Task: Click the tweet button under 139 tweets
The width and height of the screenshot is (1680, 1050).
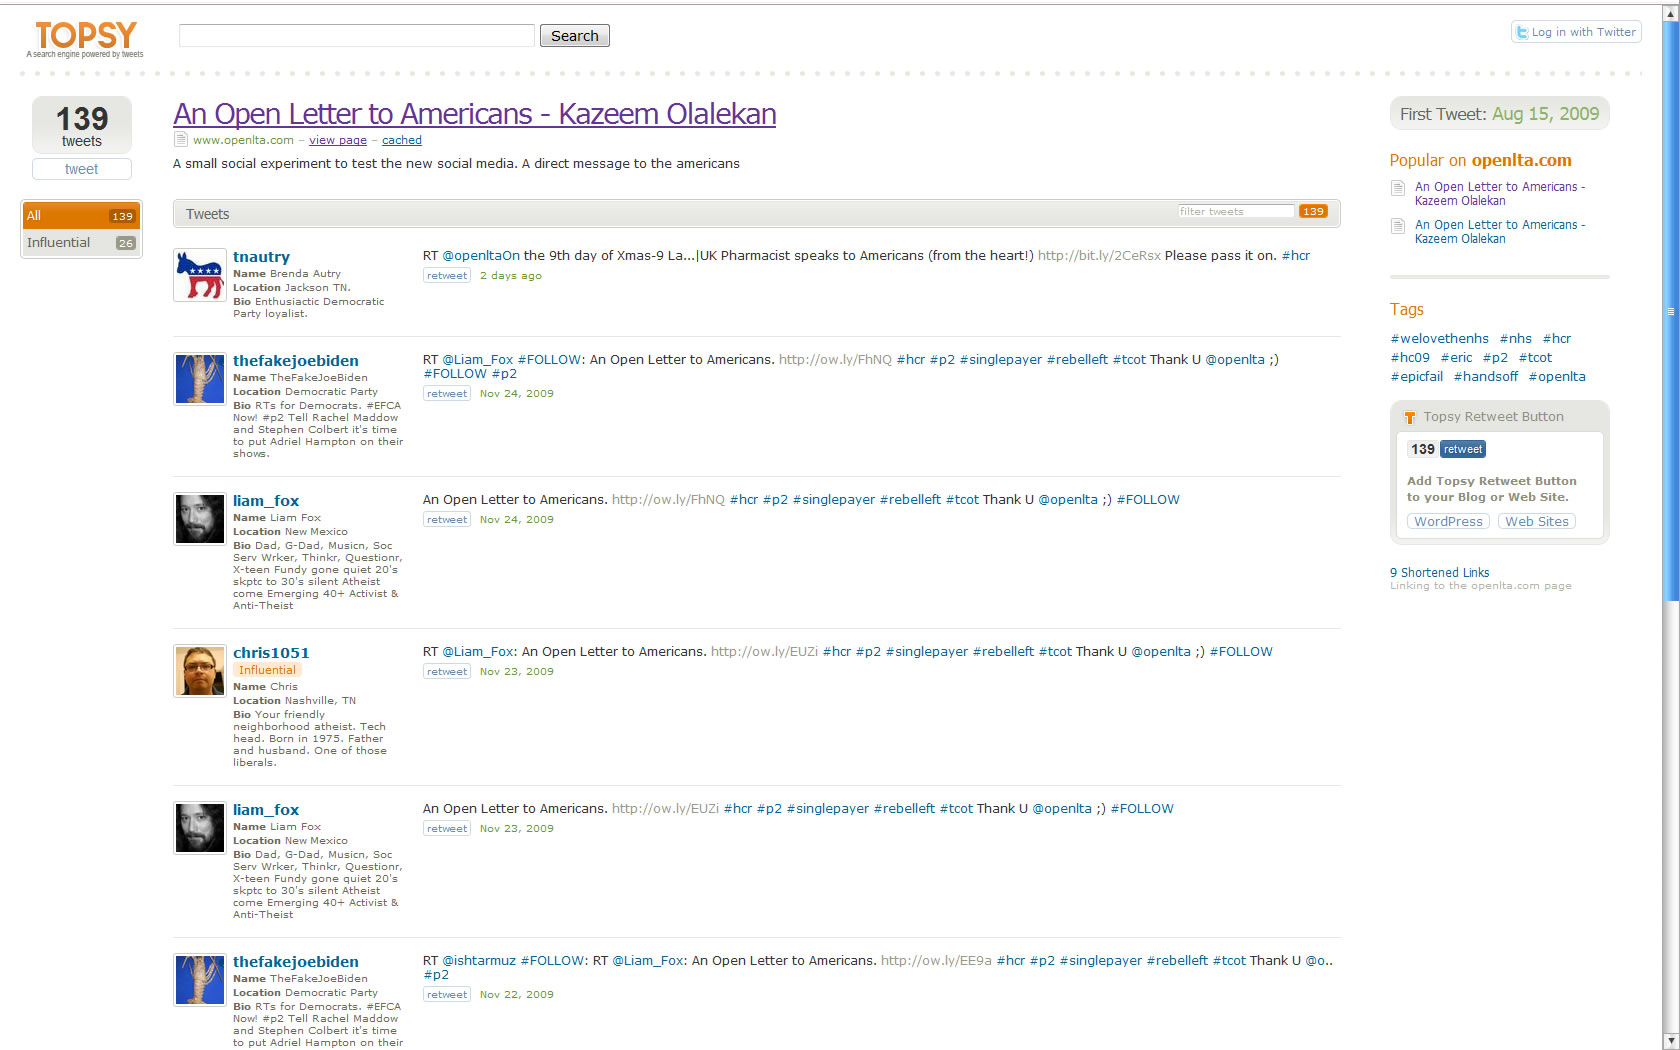Action: pos(82,169)
